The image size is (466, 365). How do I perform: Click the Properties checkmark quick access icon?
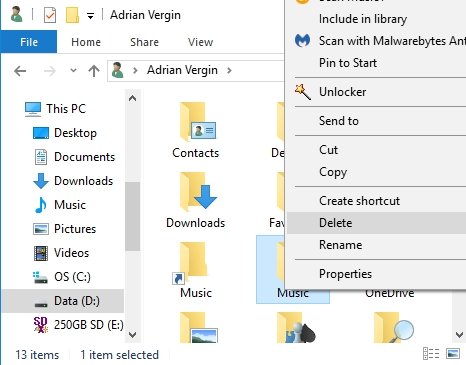50,15
